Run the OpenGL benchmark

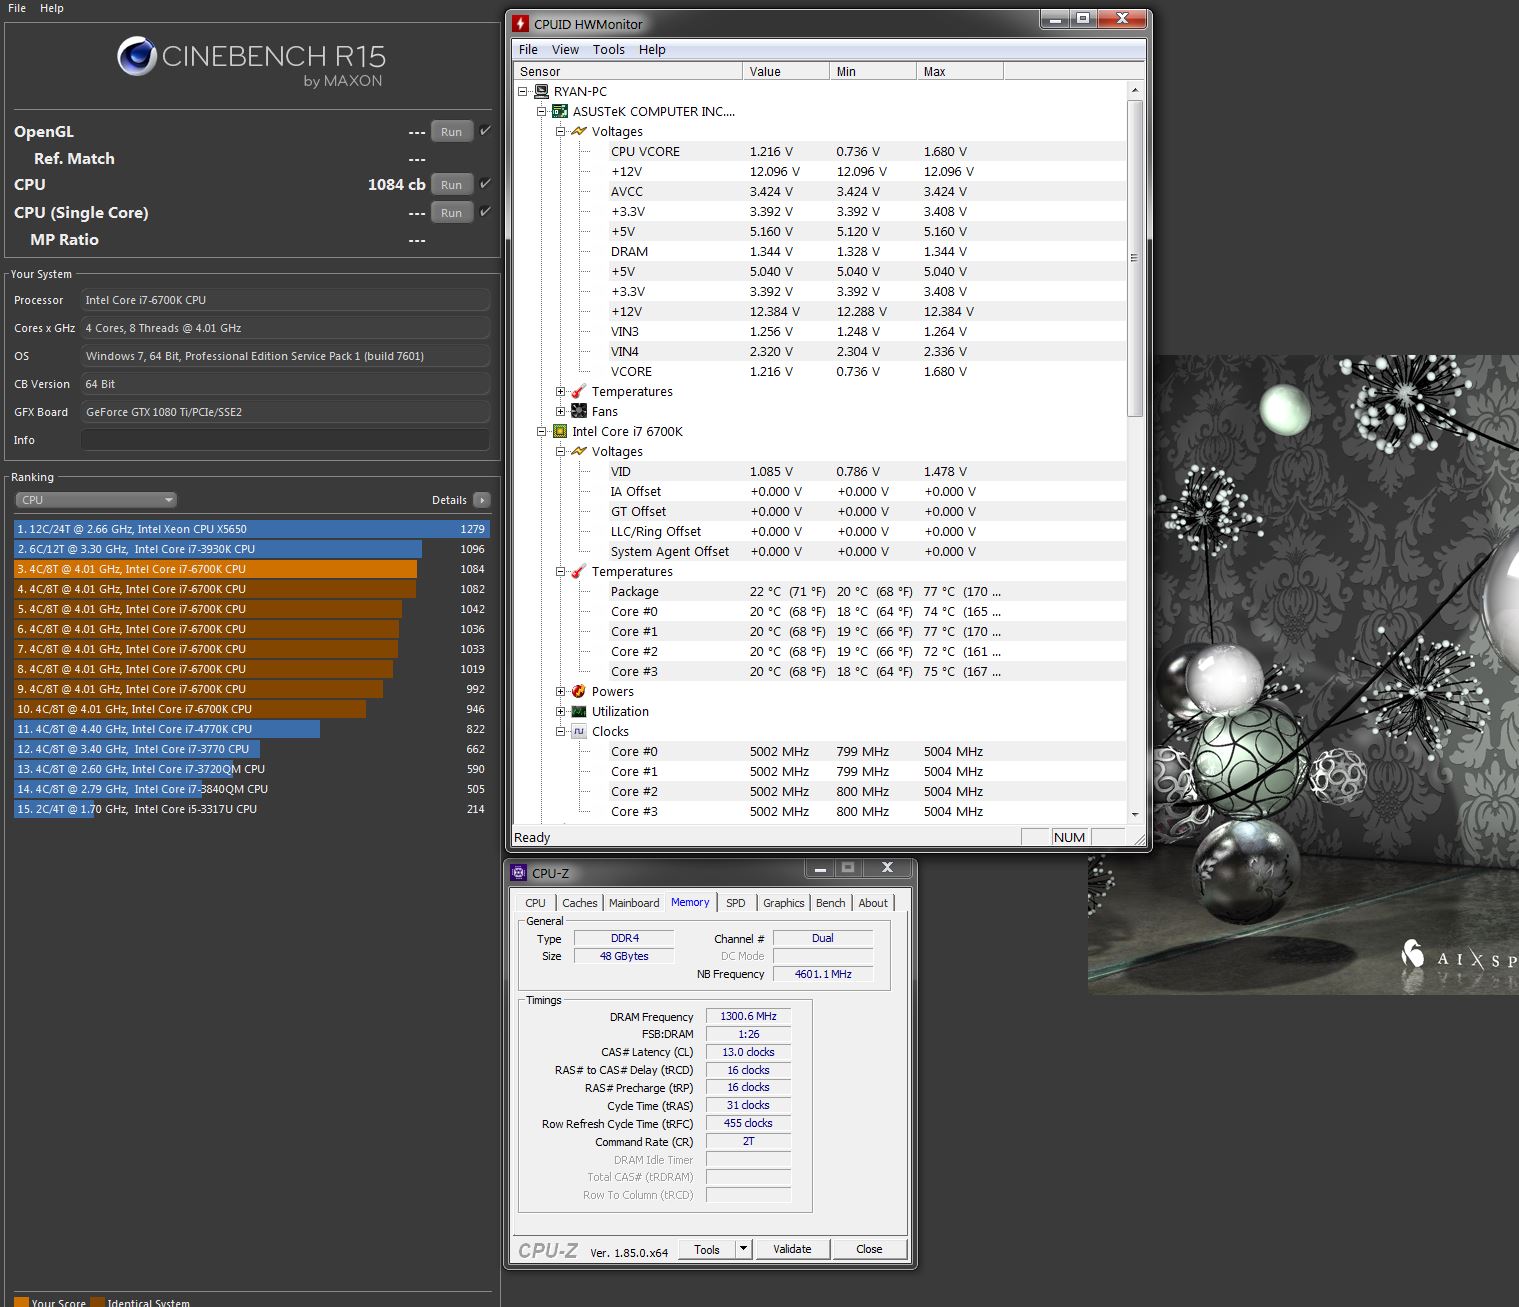click(x=451, y=132)
